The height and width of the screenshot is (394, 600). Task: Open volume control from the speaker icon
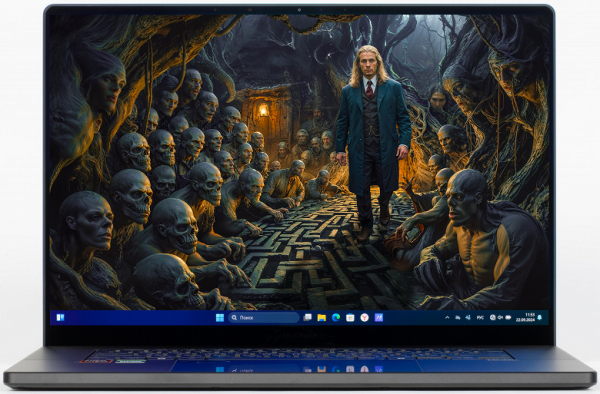pos(500,317)
